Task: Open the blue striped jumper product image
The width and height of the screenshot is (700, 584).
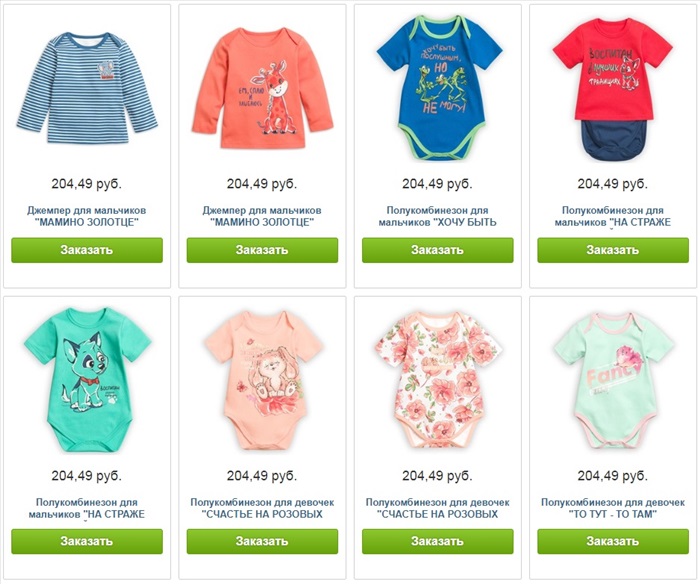Action: pyautogui.click(x=87, y=88)
